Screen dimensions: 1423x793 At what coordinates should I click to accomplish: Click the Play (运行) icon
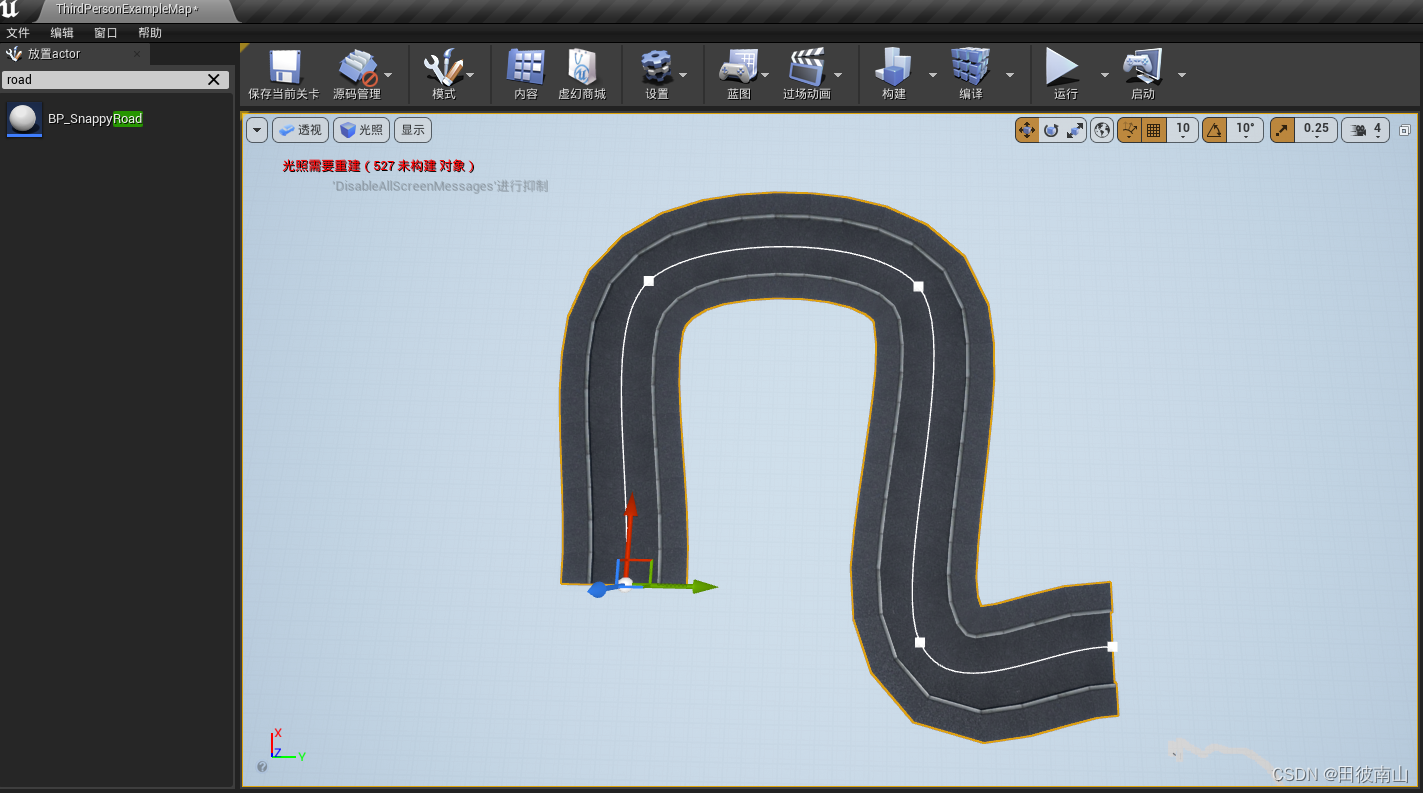[1063, 67]
